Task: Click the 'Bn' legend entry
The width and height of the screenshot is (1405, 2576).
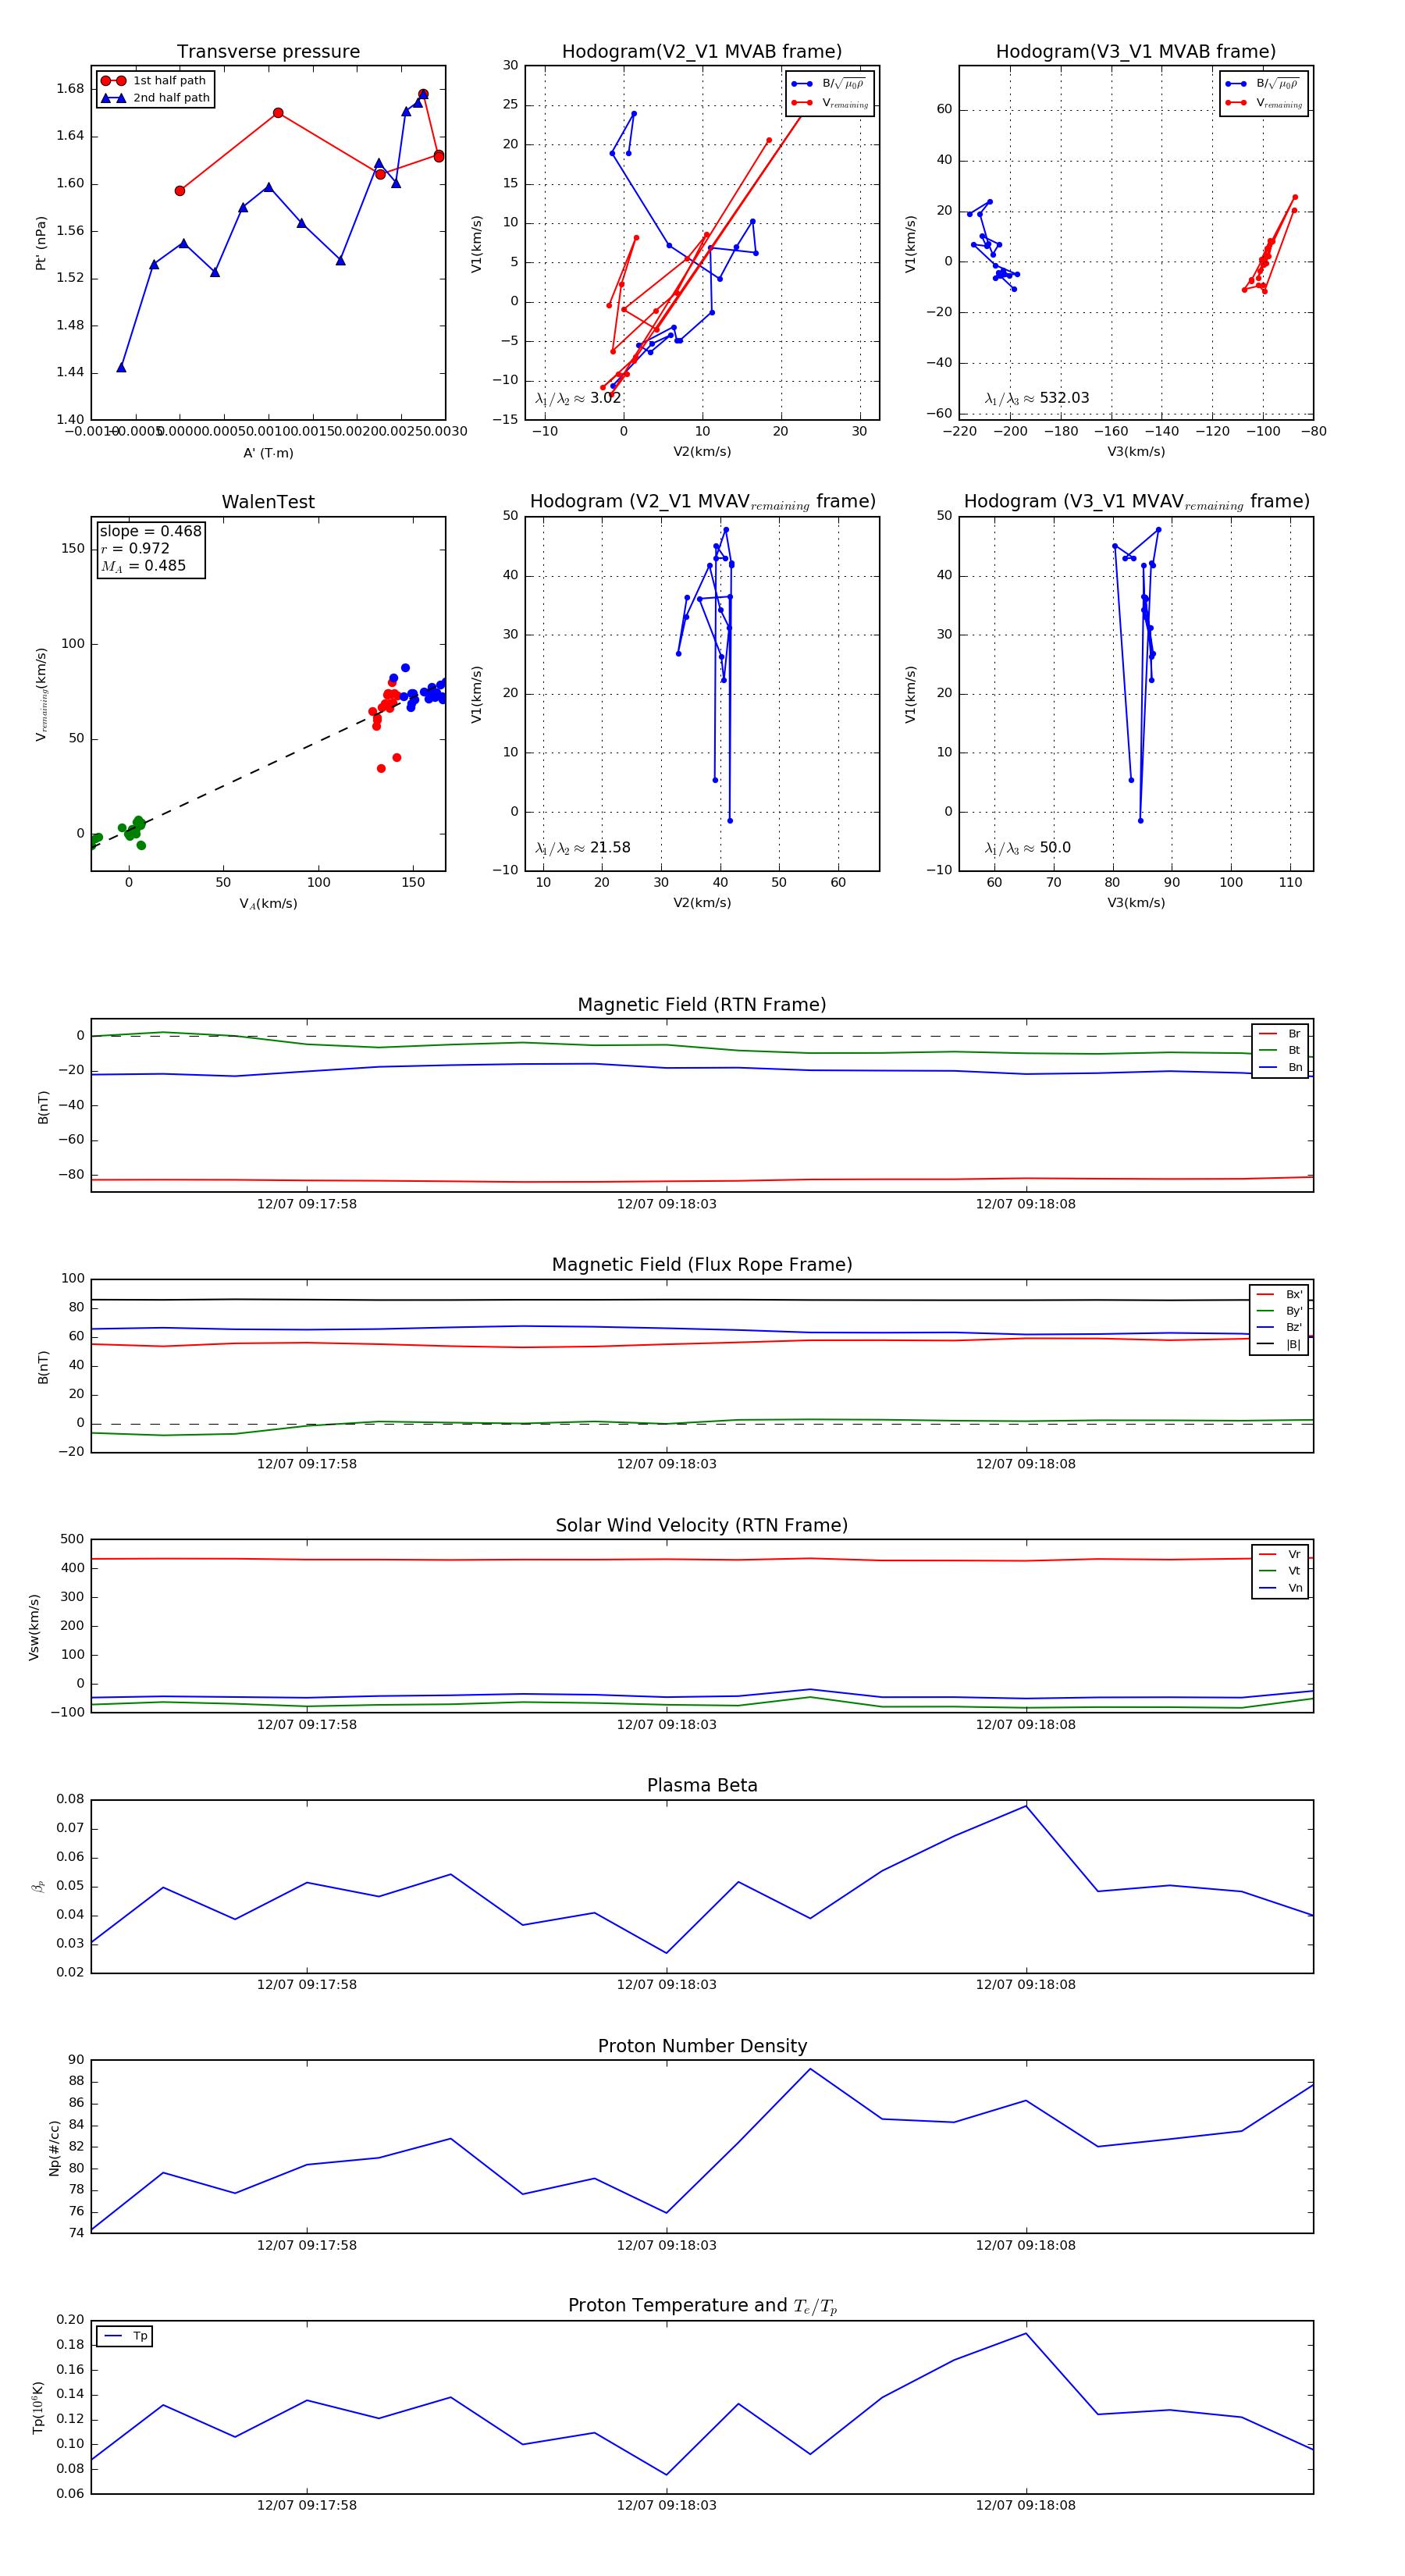Action: 1281,1068
